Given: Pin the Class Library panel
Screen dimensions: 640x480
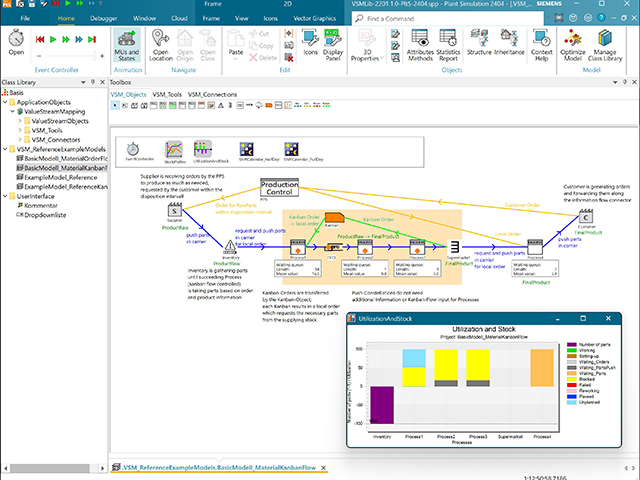Looking at the screenshot, I should point(93,84).
